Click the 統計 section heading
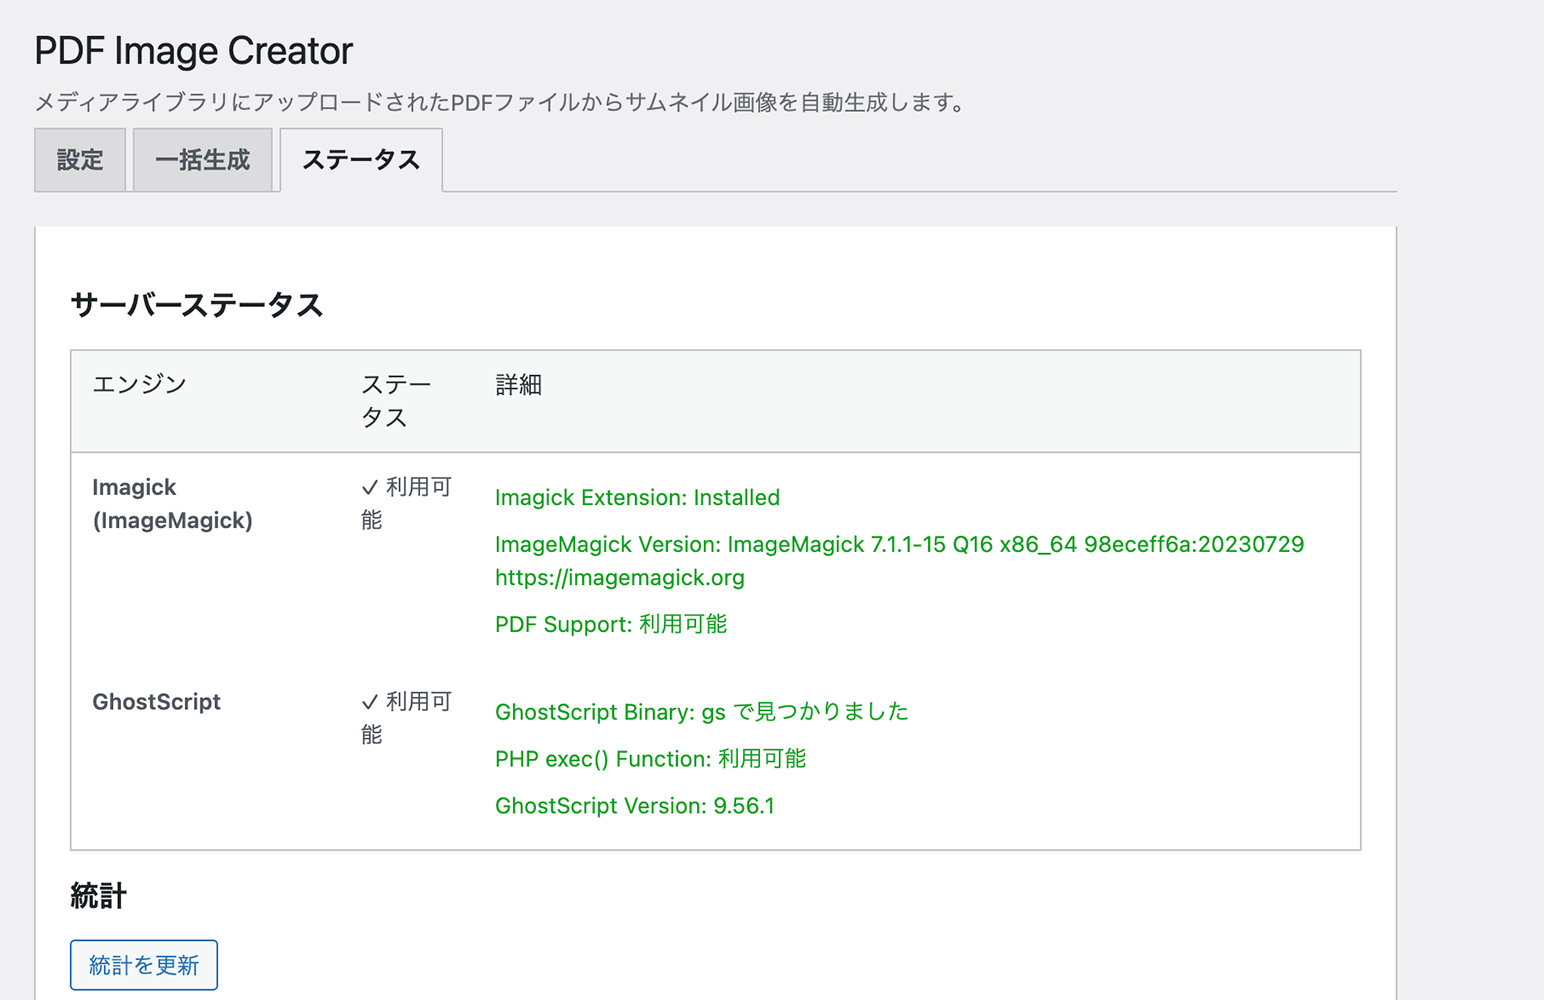 [x=96, y=895]
